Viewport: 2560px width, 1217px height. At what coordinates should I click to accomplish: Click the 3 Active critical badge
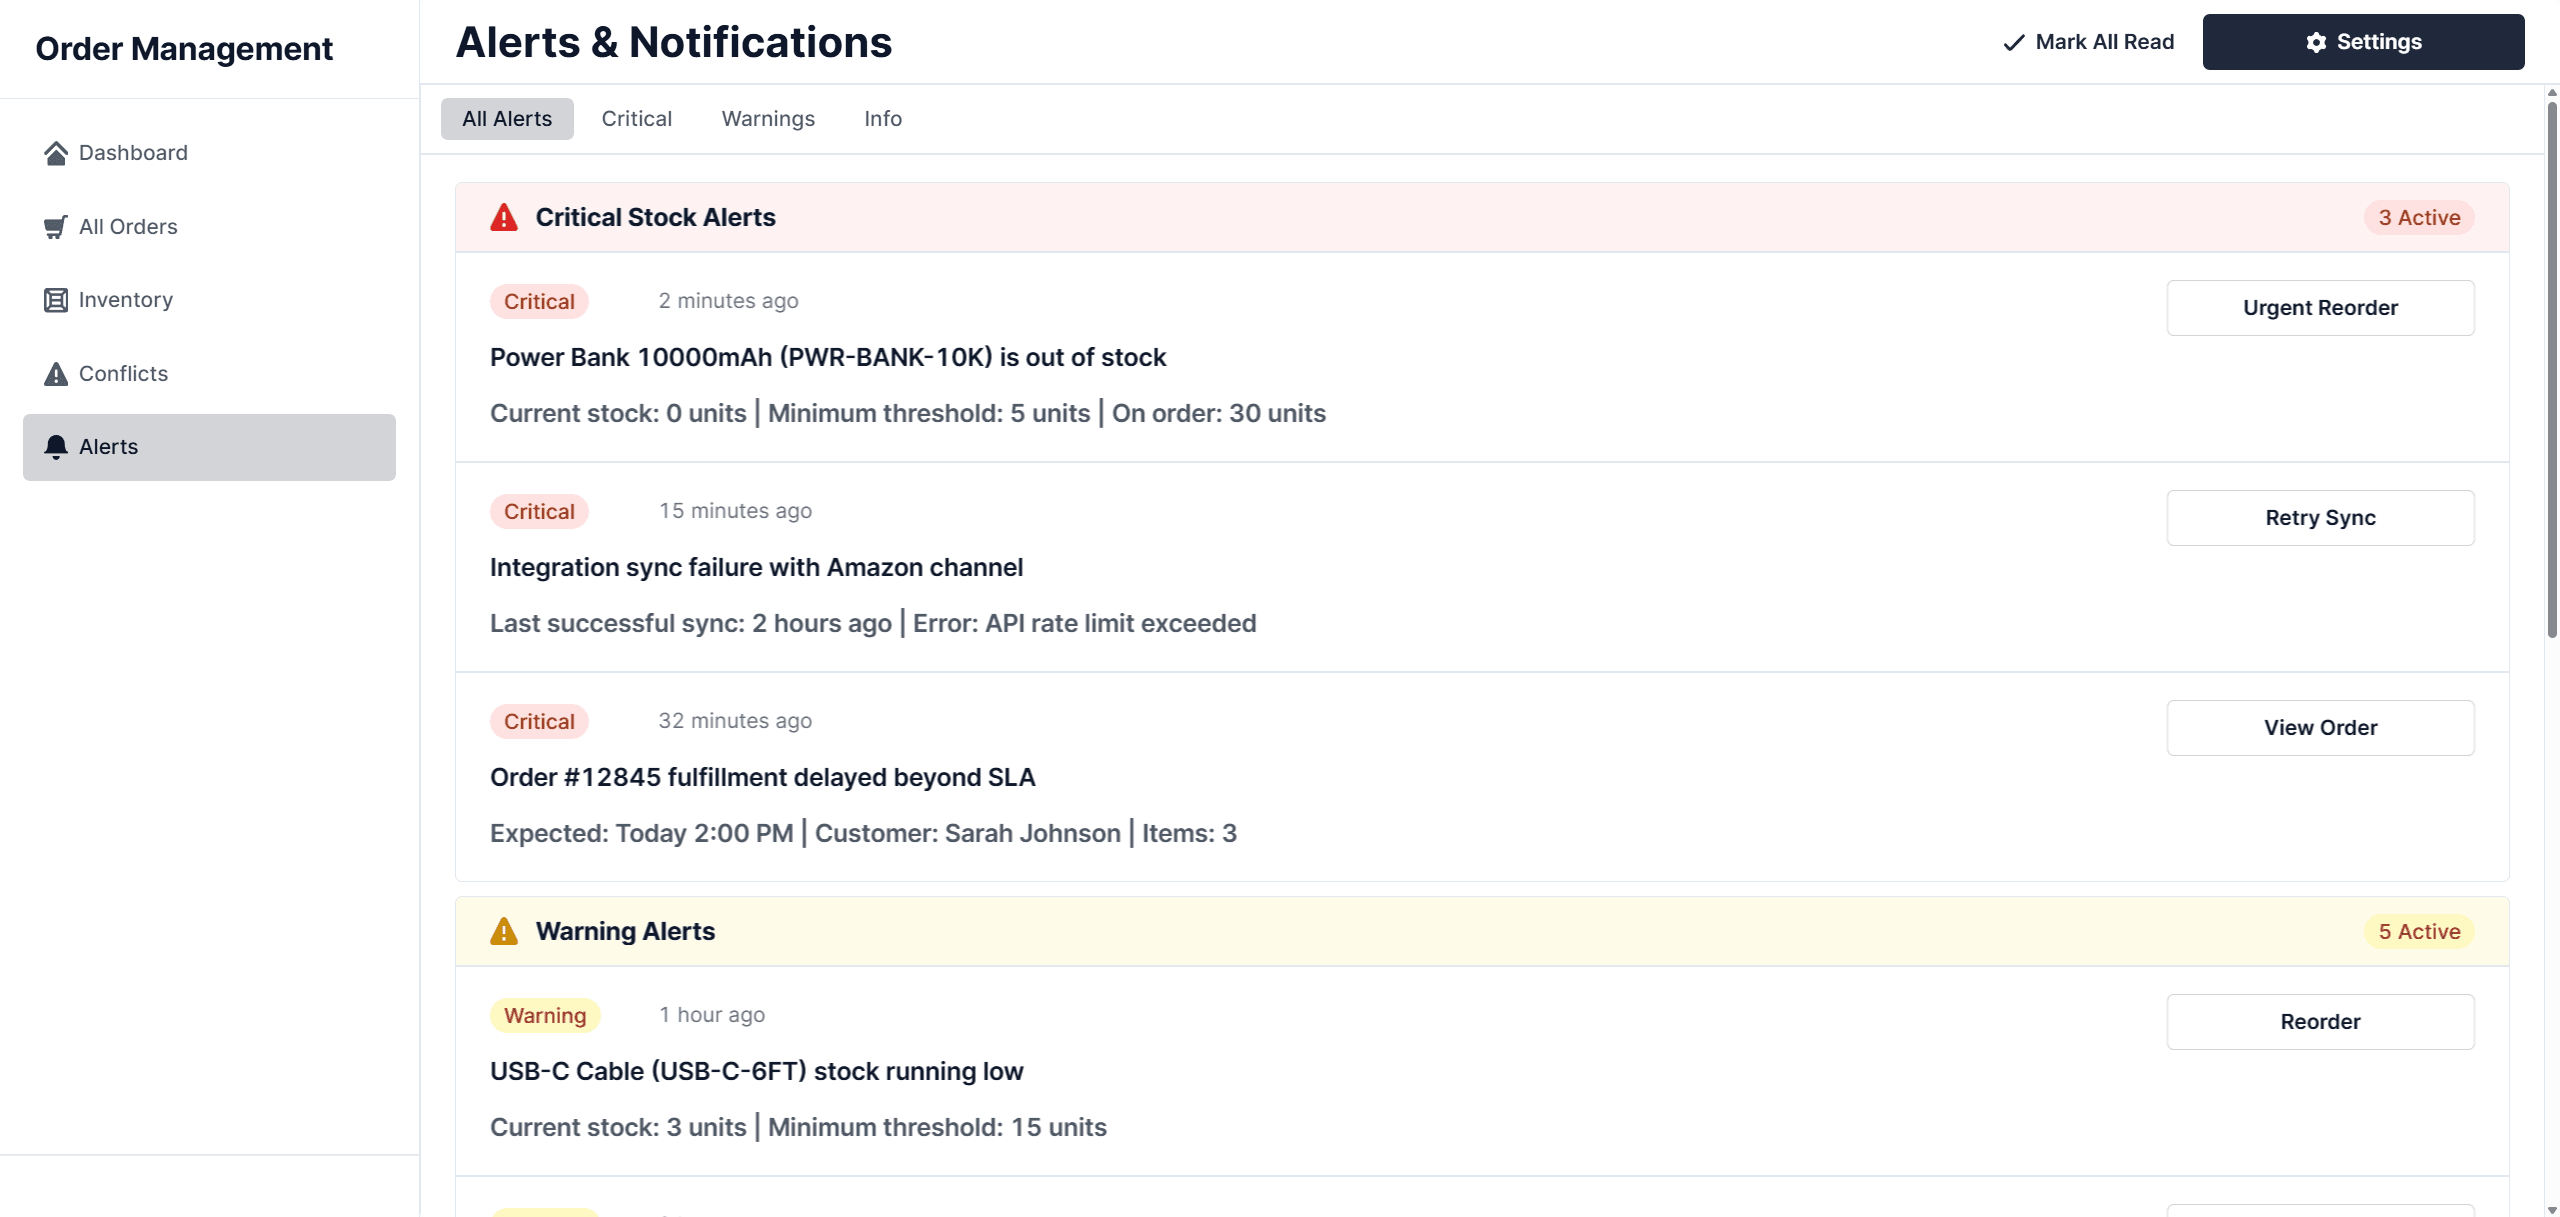(2418, 218)
